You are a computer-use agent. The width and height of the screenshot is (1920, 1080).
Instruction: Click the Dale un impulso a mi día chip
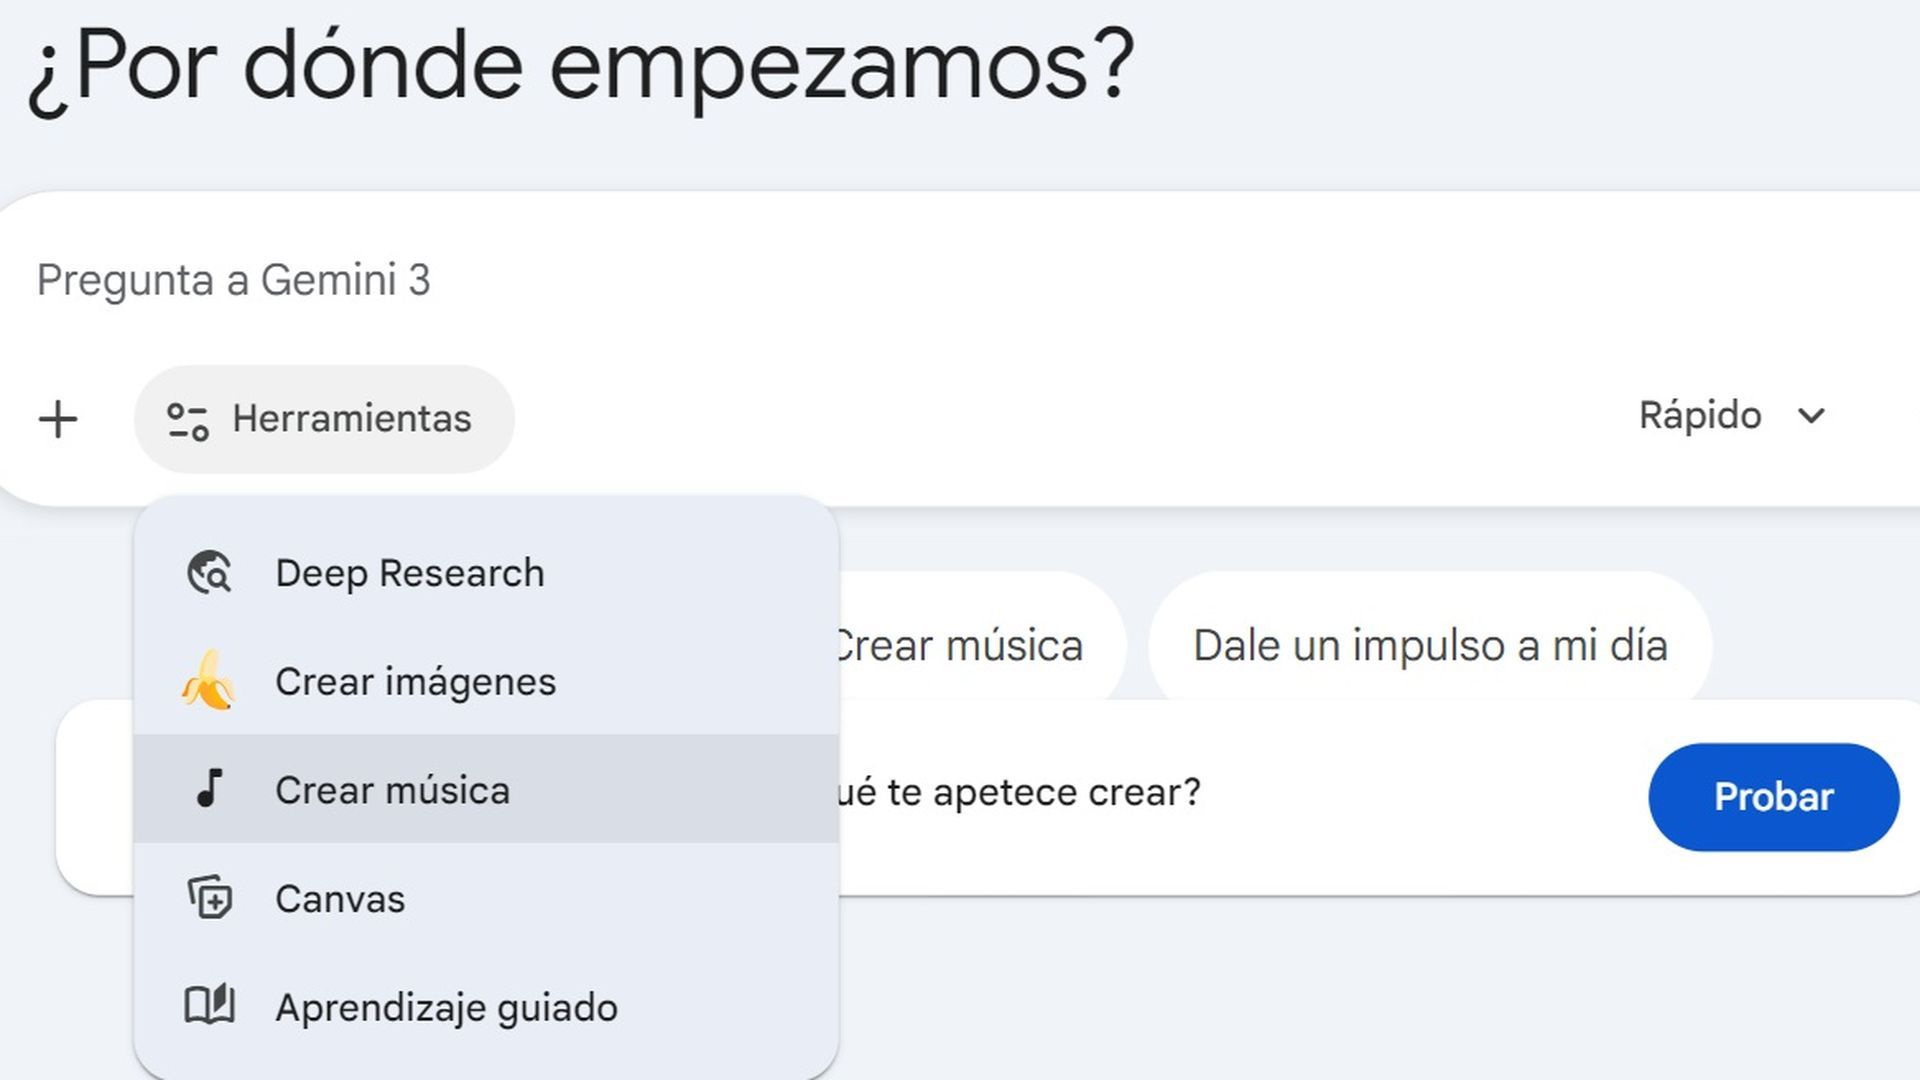click(1429, 645)
